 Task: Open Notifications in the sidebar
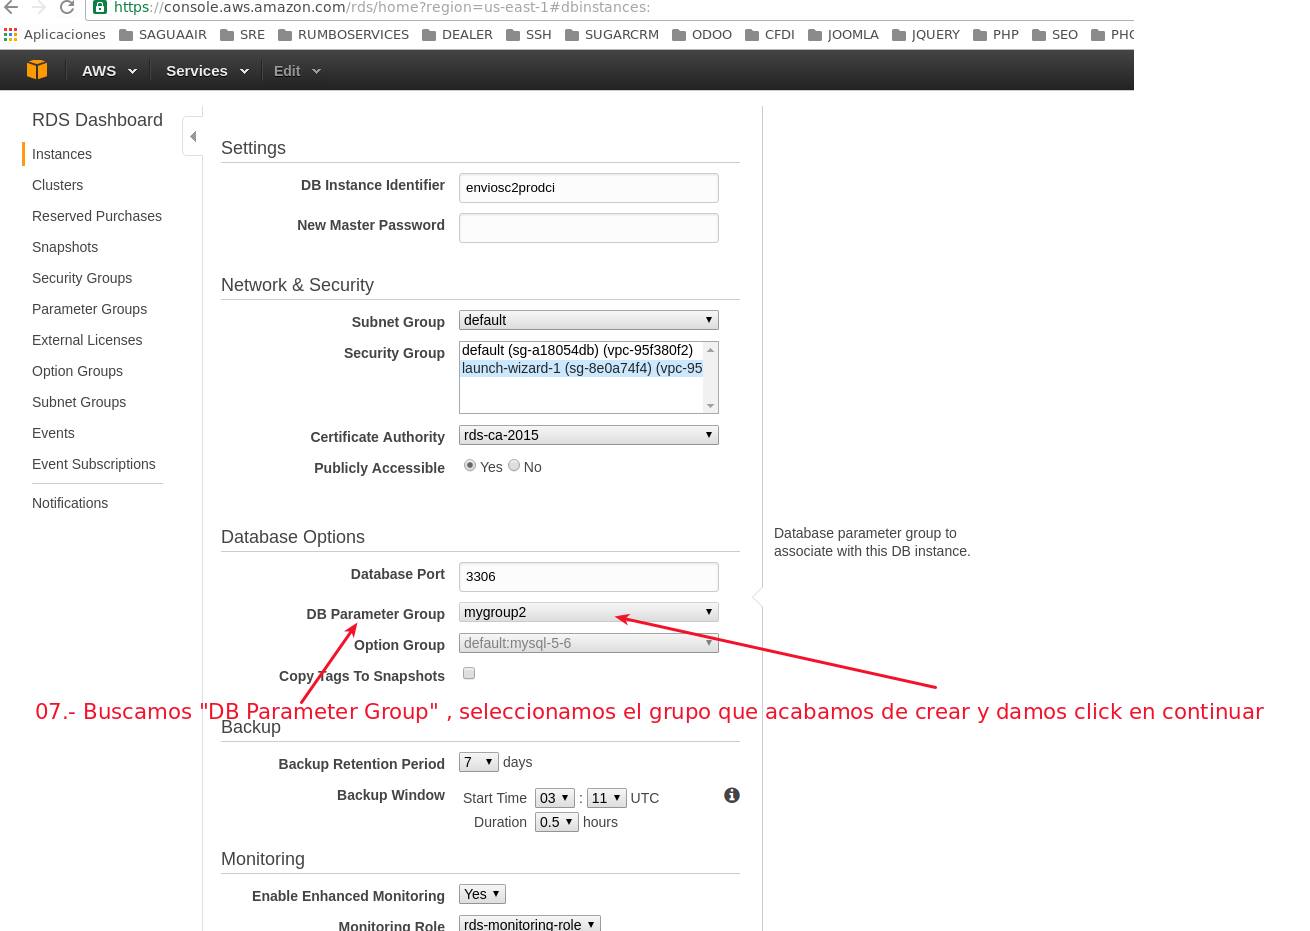(x=70, y=503)
